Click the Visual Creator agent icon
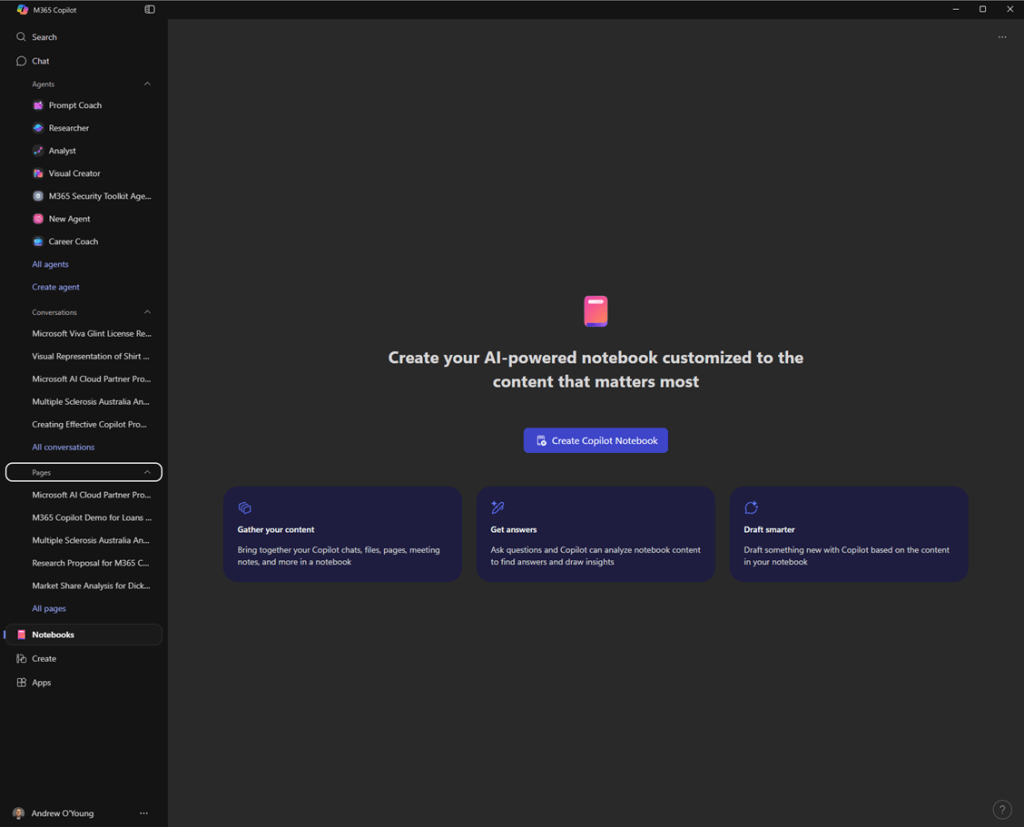1024x827 pixels. pyautogui.click(x=38, y=173)
